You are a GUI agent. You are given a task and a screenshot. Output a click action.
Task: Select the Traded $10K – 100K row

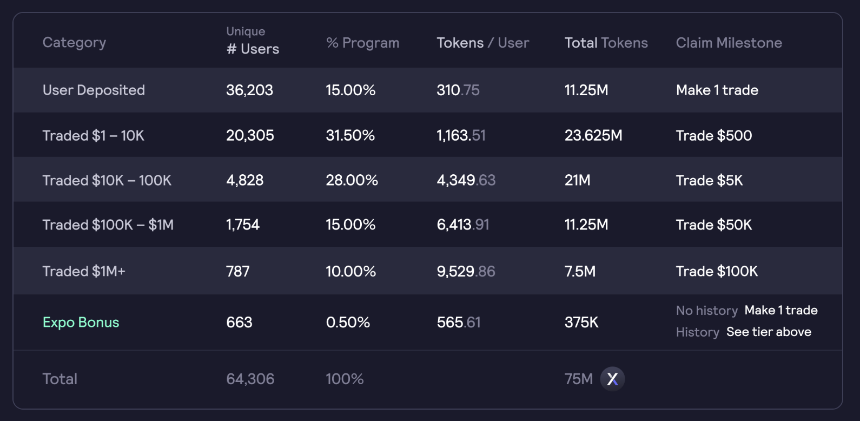coord(427,180)
